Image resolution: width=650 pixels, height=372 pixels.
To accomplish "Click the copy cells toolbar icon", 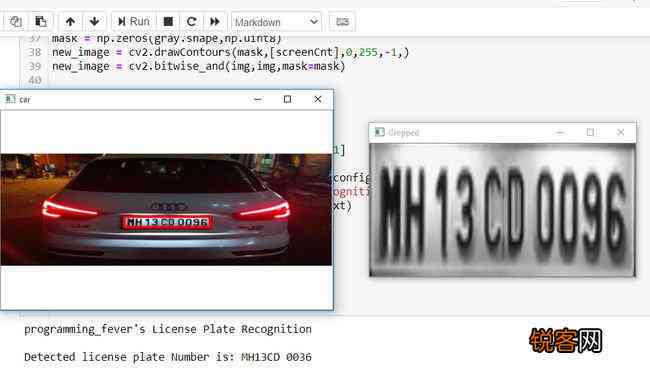I will point(16,22).
